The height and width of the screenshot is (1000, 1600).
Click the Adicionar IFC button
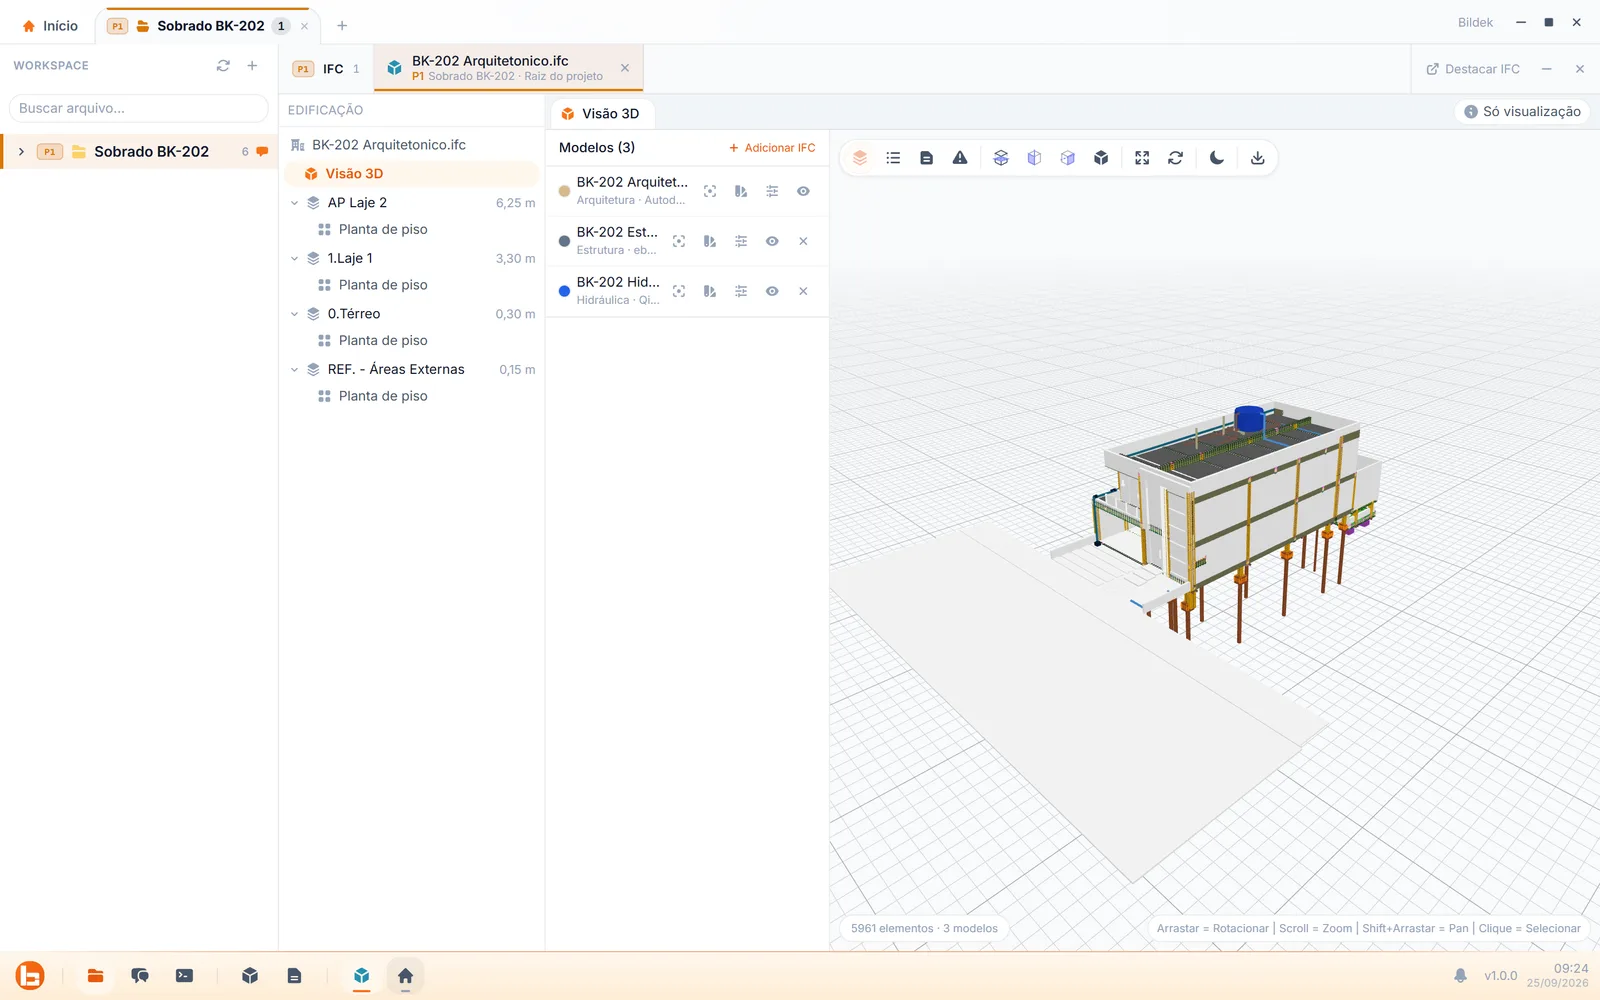pyautogui.click(x=772, y=148)
